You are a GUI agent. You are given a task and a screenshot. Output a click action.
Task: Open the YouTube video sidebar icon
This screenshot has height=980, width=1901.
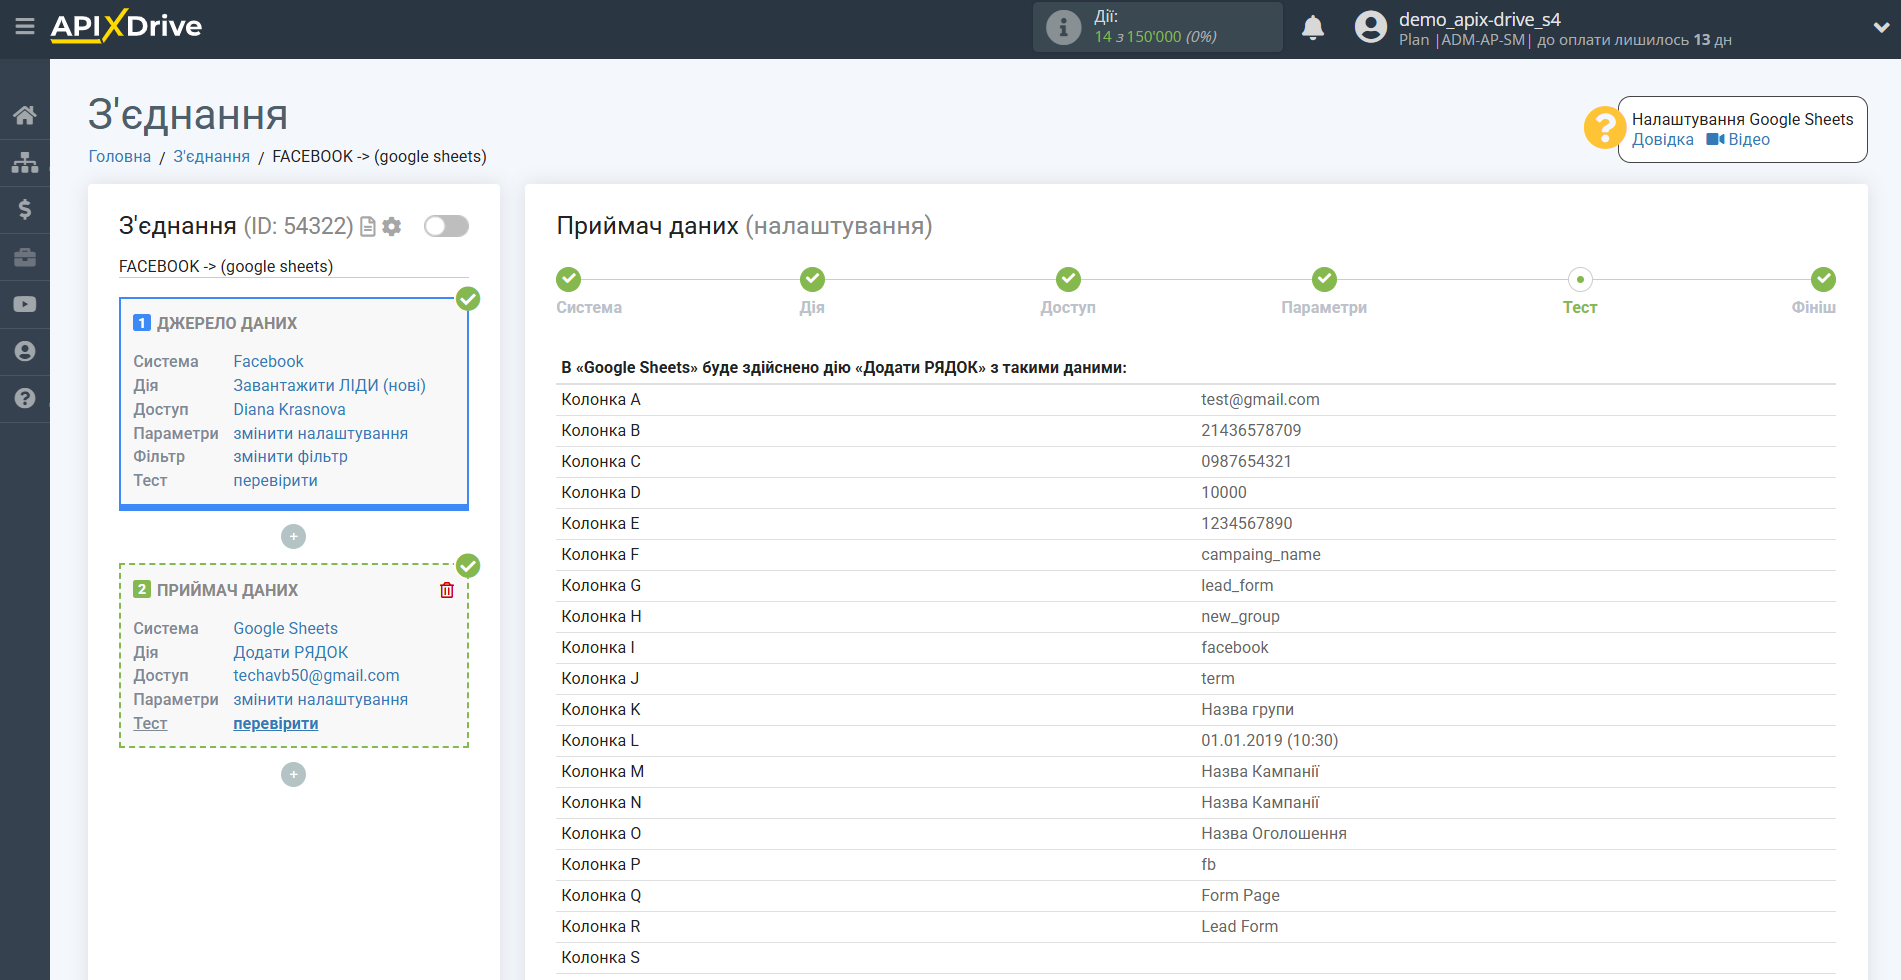25,304
